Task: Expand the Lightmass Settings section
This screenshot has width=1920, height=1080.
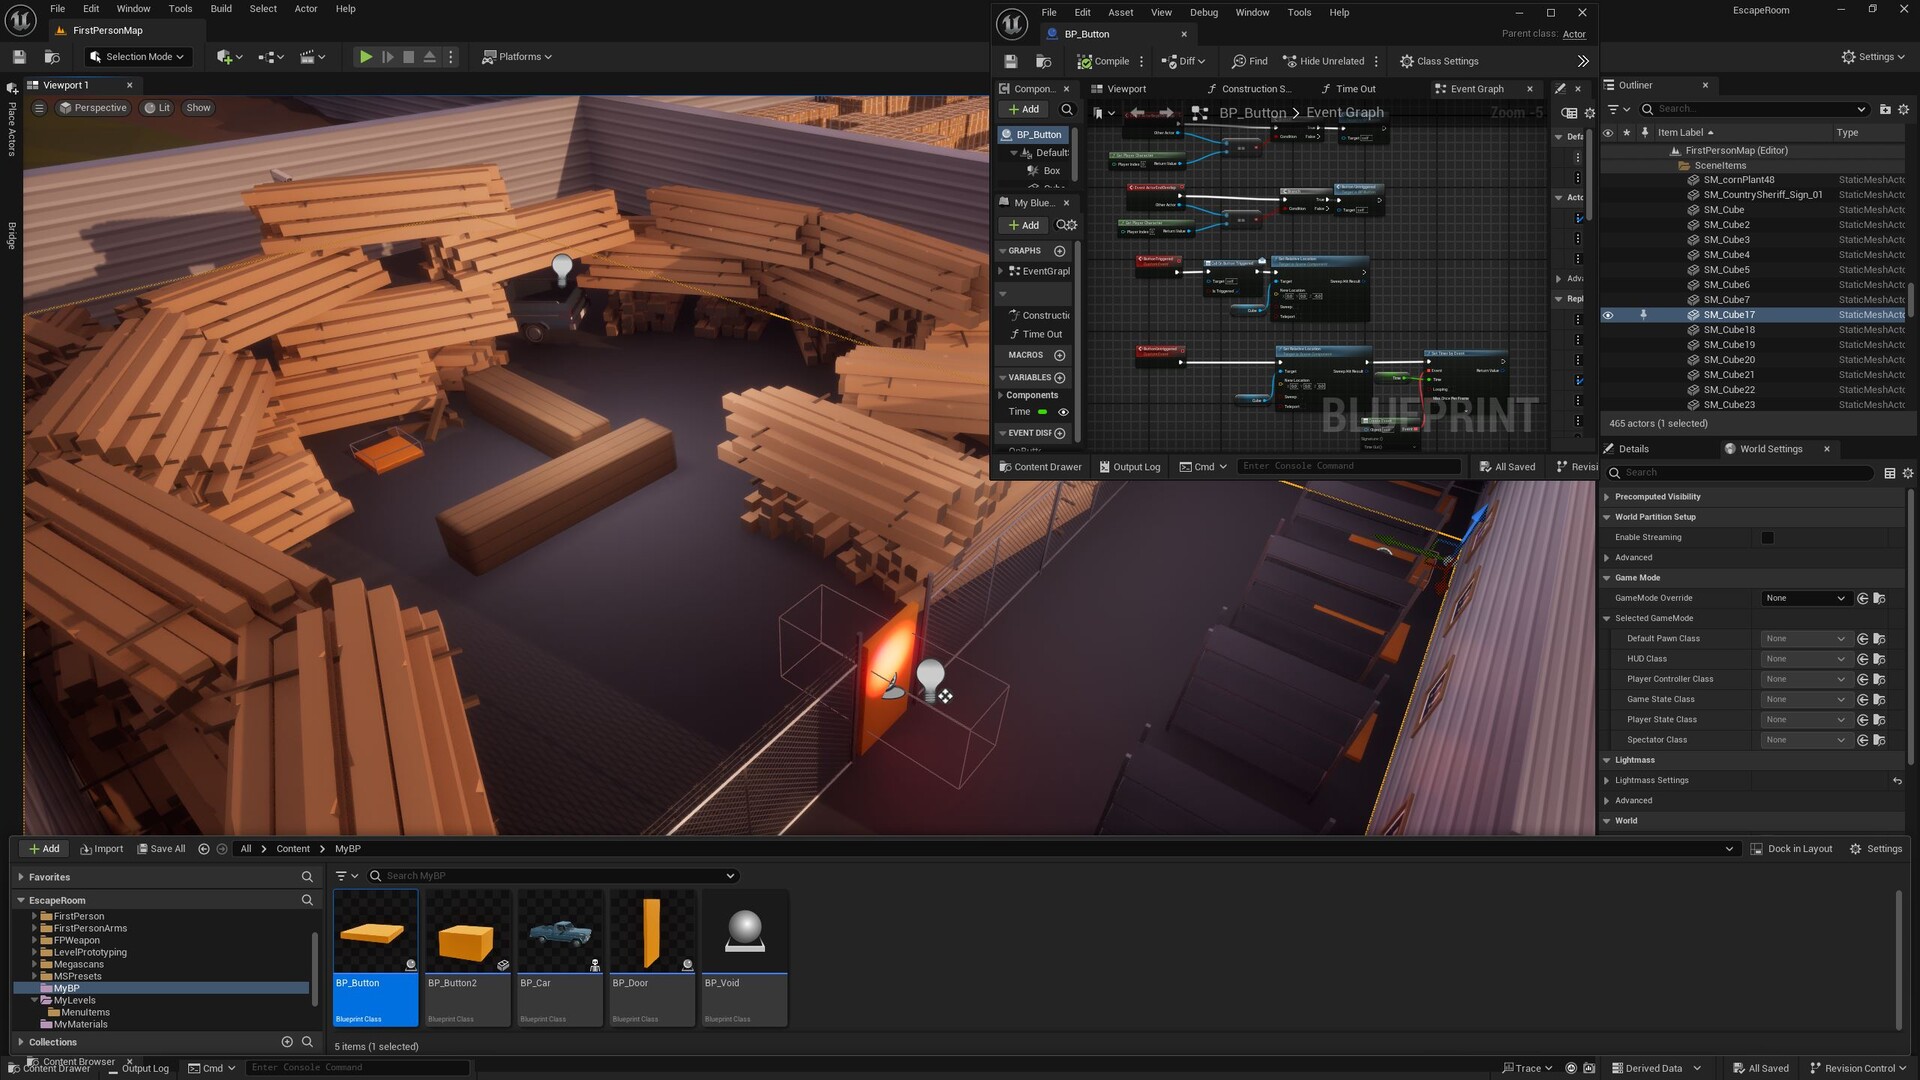Action: [x=1607, y=781]
